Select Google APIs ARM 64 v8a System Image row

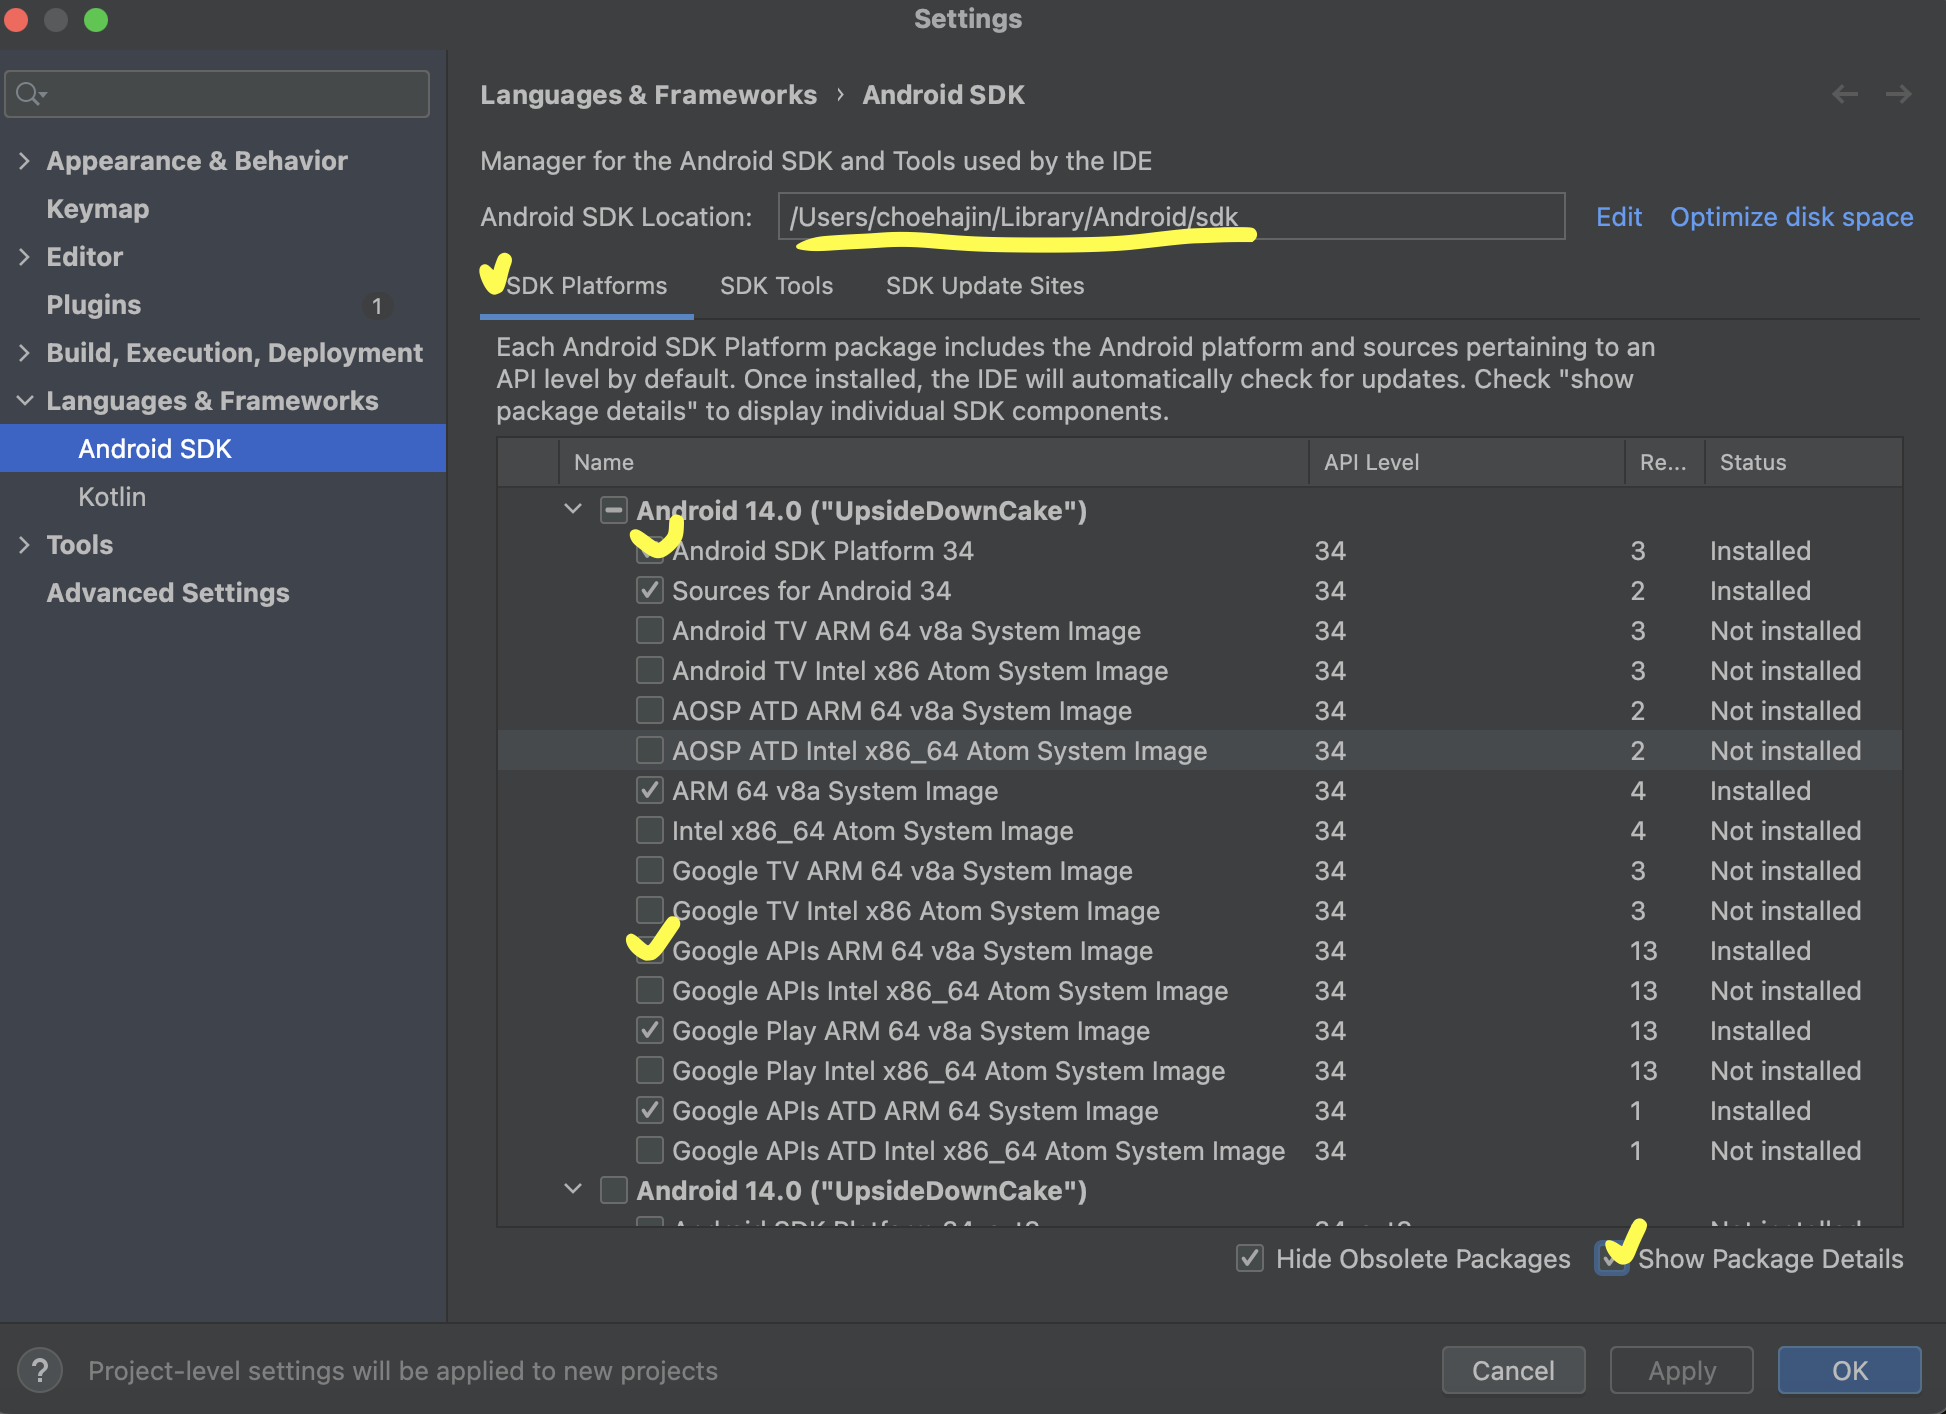click(x=1200, y=951)
